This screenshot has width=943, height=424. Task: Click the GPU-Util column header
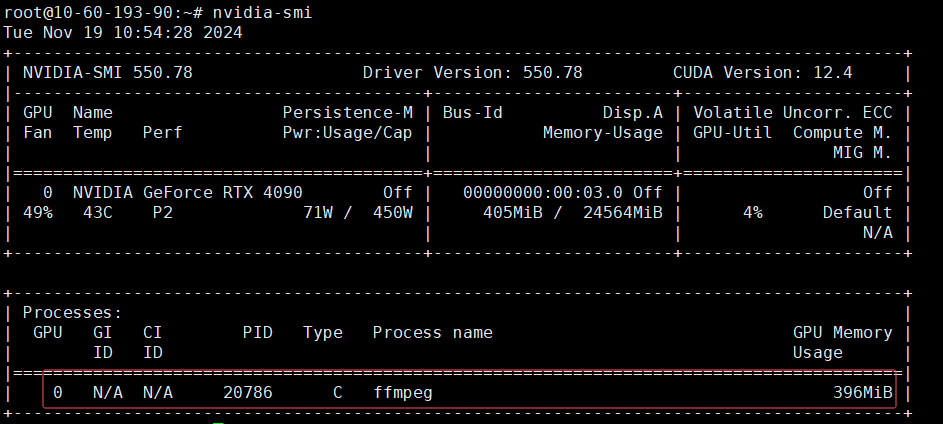[x=733, y=132]
